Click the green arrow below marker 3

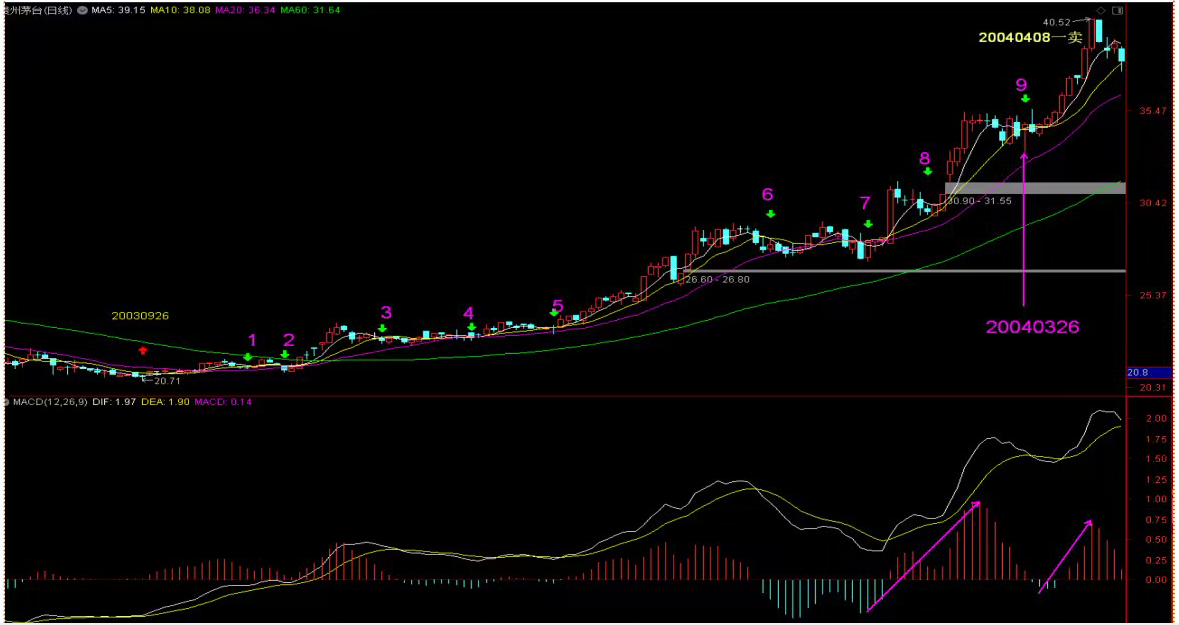(x=382, y=328)
